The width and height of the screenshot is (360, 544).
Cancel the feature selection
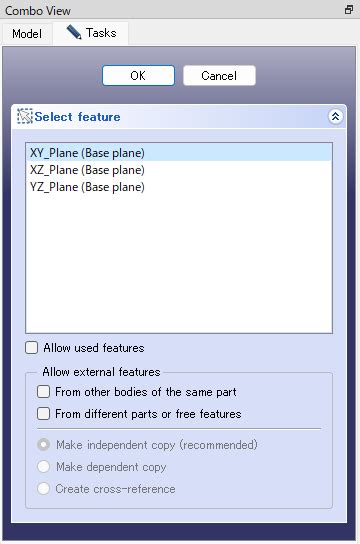(x=219, y=75)
